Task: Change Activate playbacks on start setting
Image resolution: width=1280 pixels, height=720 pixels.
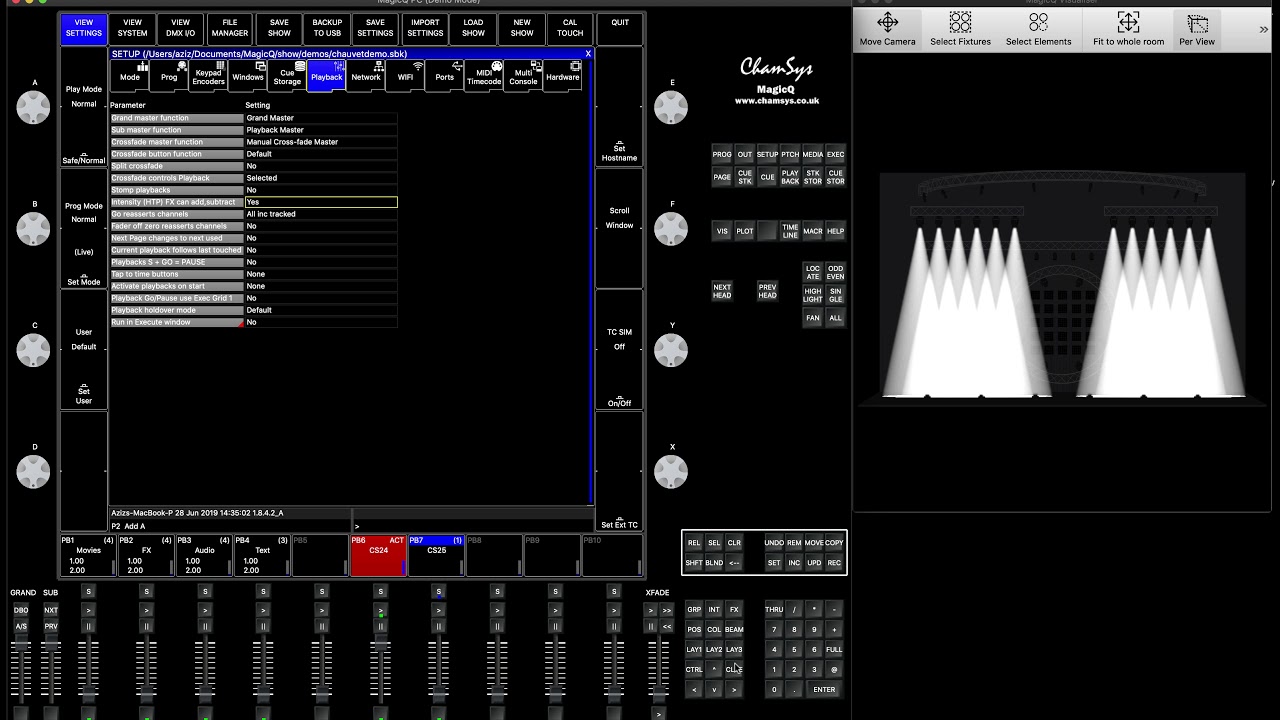Action: [321, 286]
